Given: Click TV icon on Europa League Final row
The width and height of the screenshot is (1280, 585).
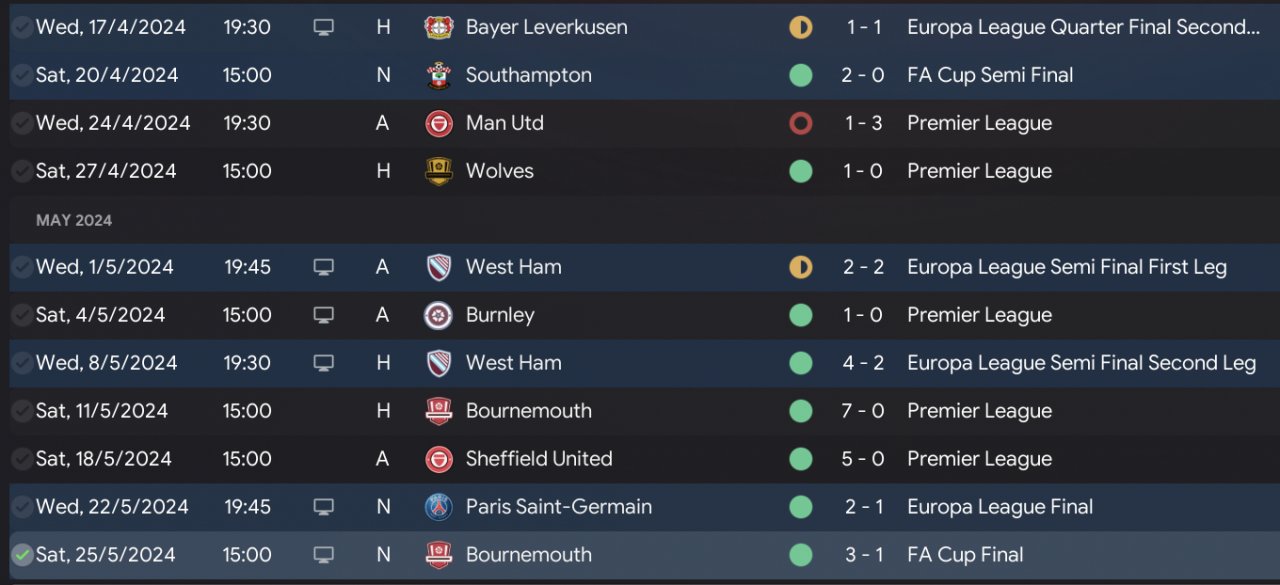Looking at the screenshot, I should (x=323, y=507).
